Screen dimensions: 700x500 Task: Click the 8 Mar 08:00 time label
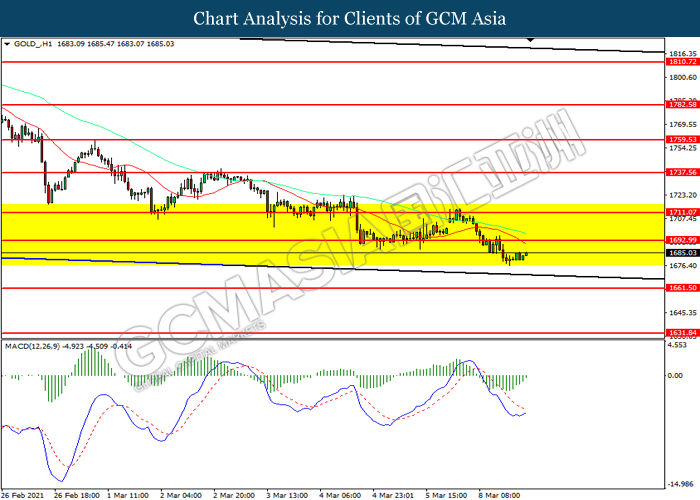click(x=499, y=495)
